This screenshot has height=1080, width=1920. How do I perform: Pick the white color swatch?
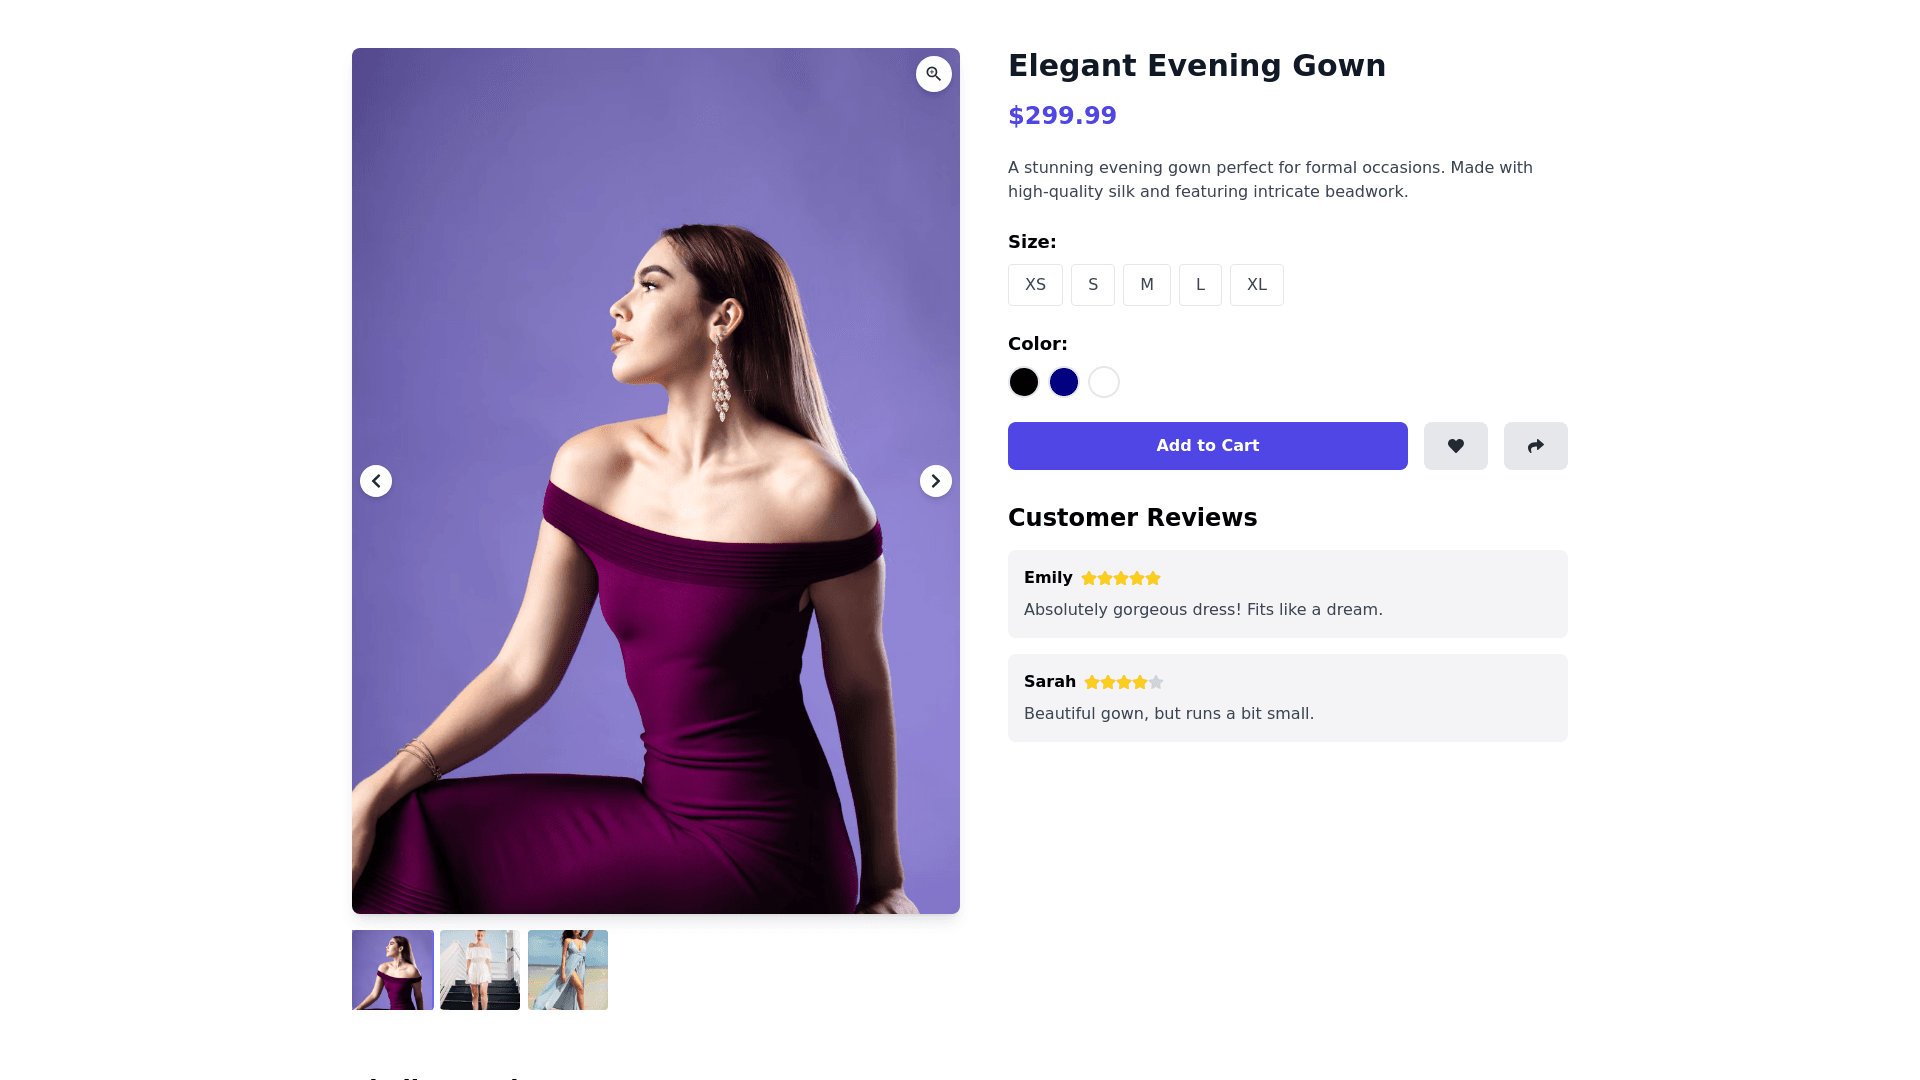[1104, 382]
